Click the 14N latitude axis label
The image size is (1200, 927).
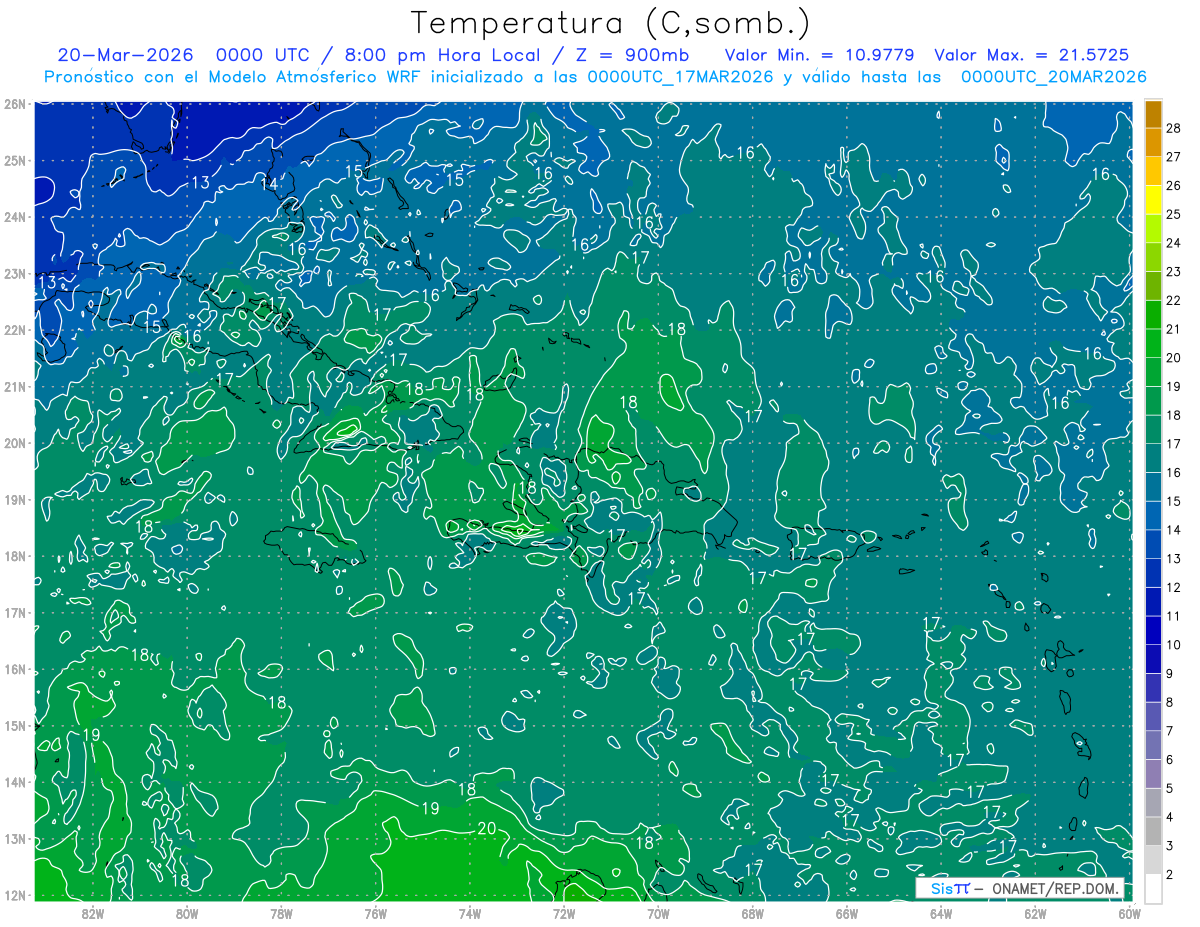pos(14,782)
